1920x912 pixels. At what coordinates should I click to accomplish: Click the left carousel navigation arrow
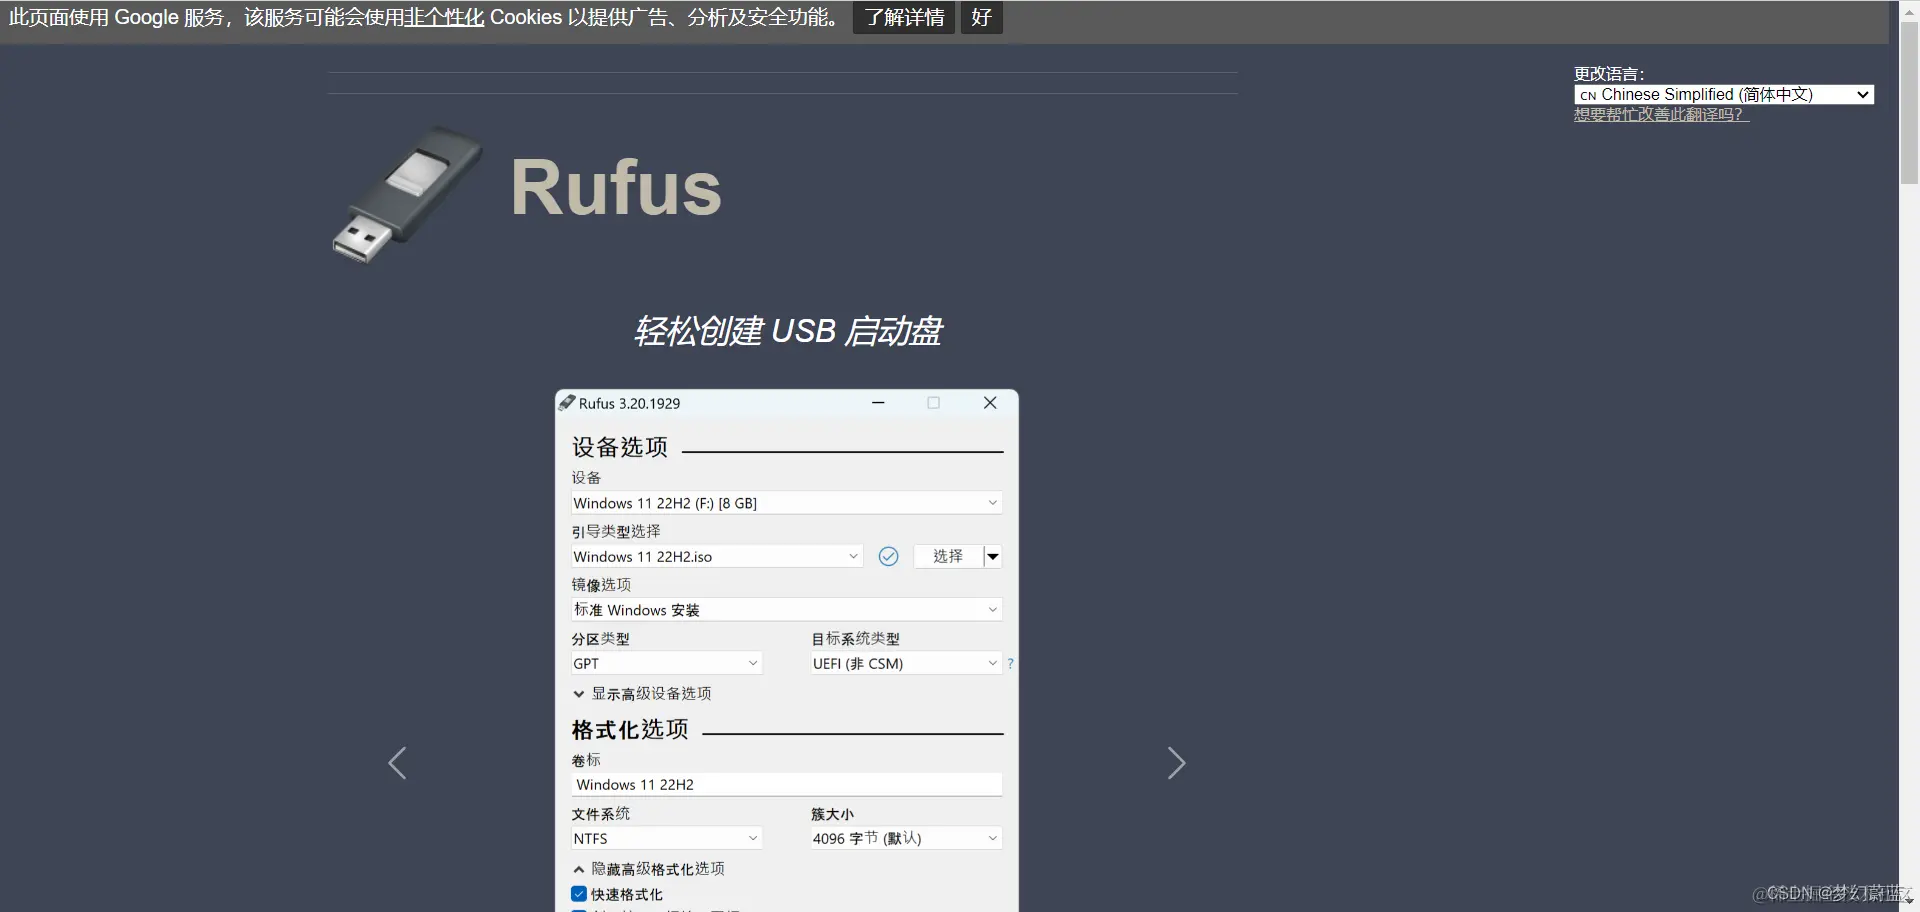(397, 762)
